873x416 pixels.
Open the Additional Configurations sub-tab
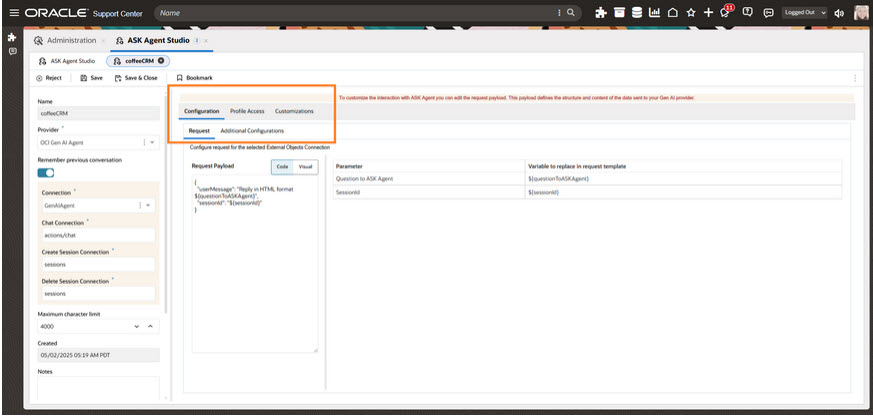(252, 131)
